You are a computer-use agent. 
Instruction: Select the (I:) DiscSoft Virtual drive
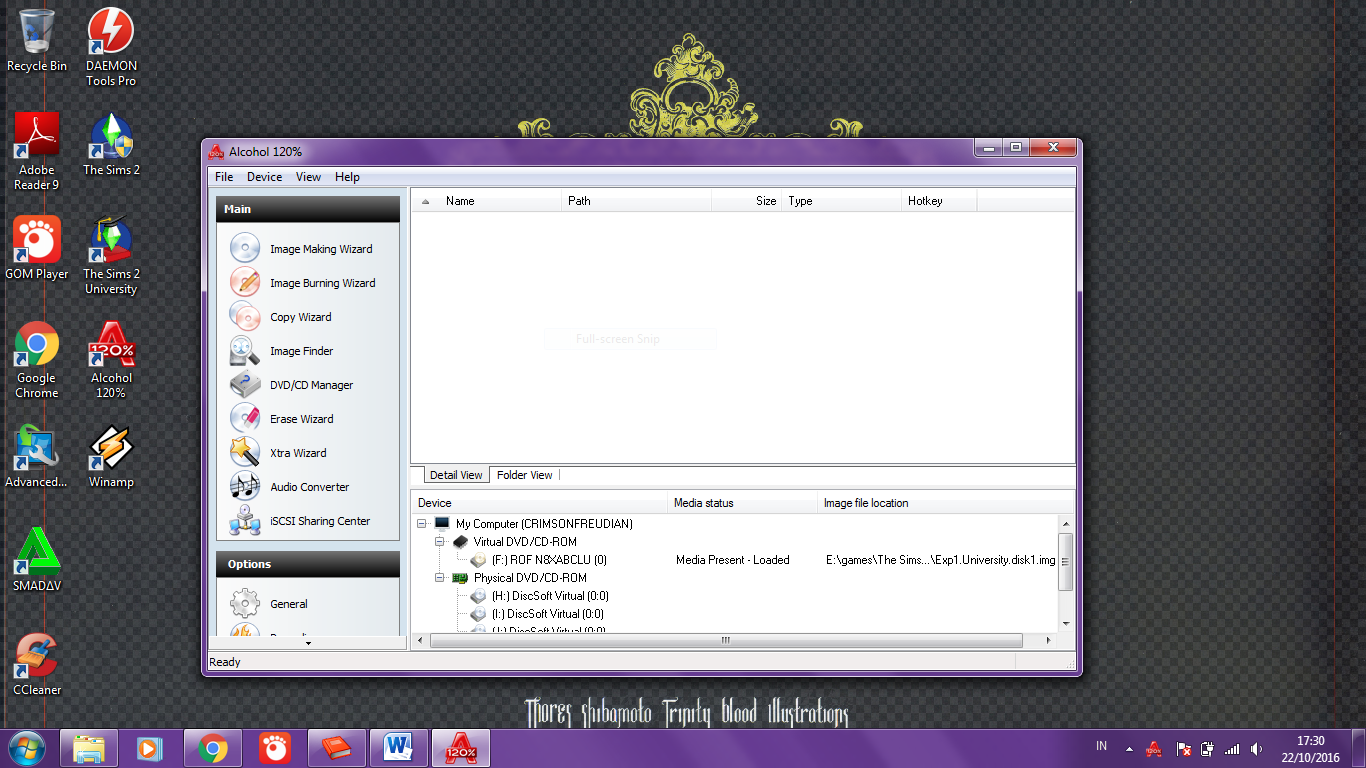[x=547, y=614]
